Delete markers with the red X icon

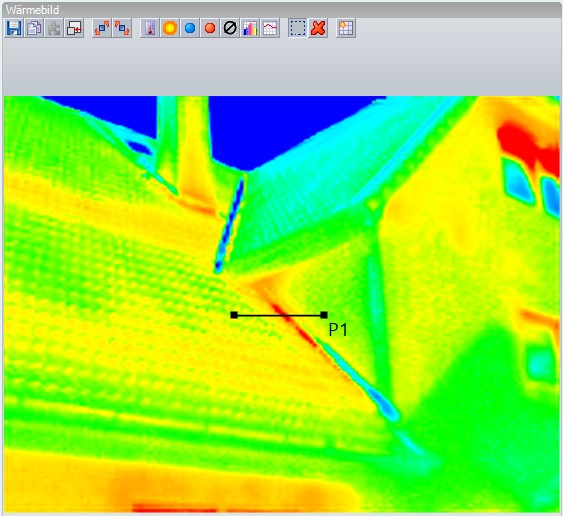tap(318, 28)
